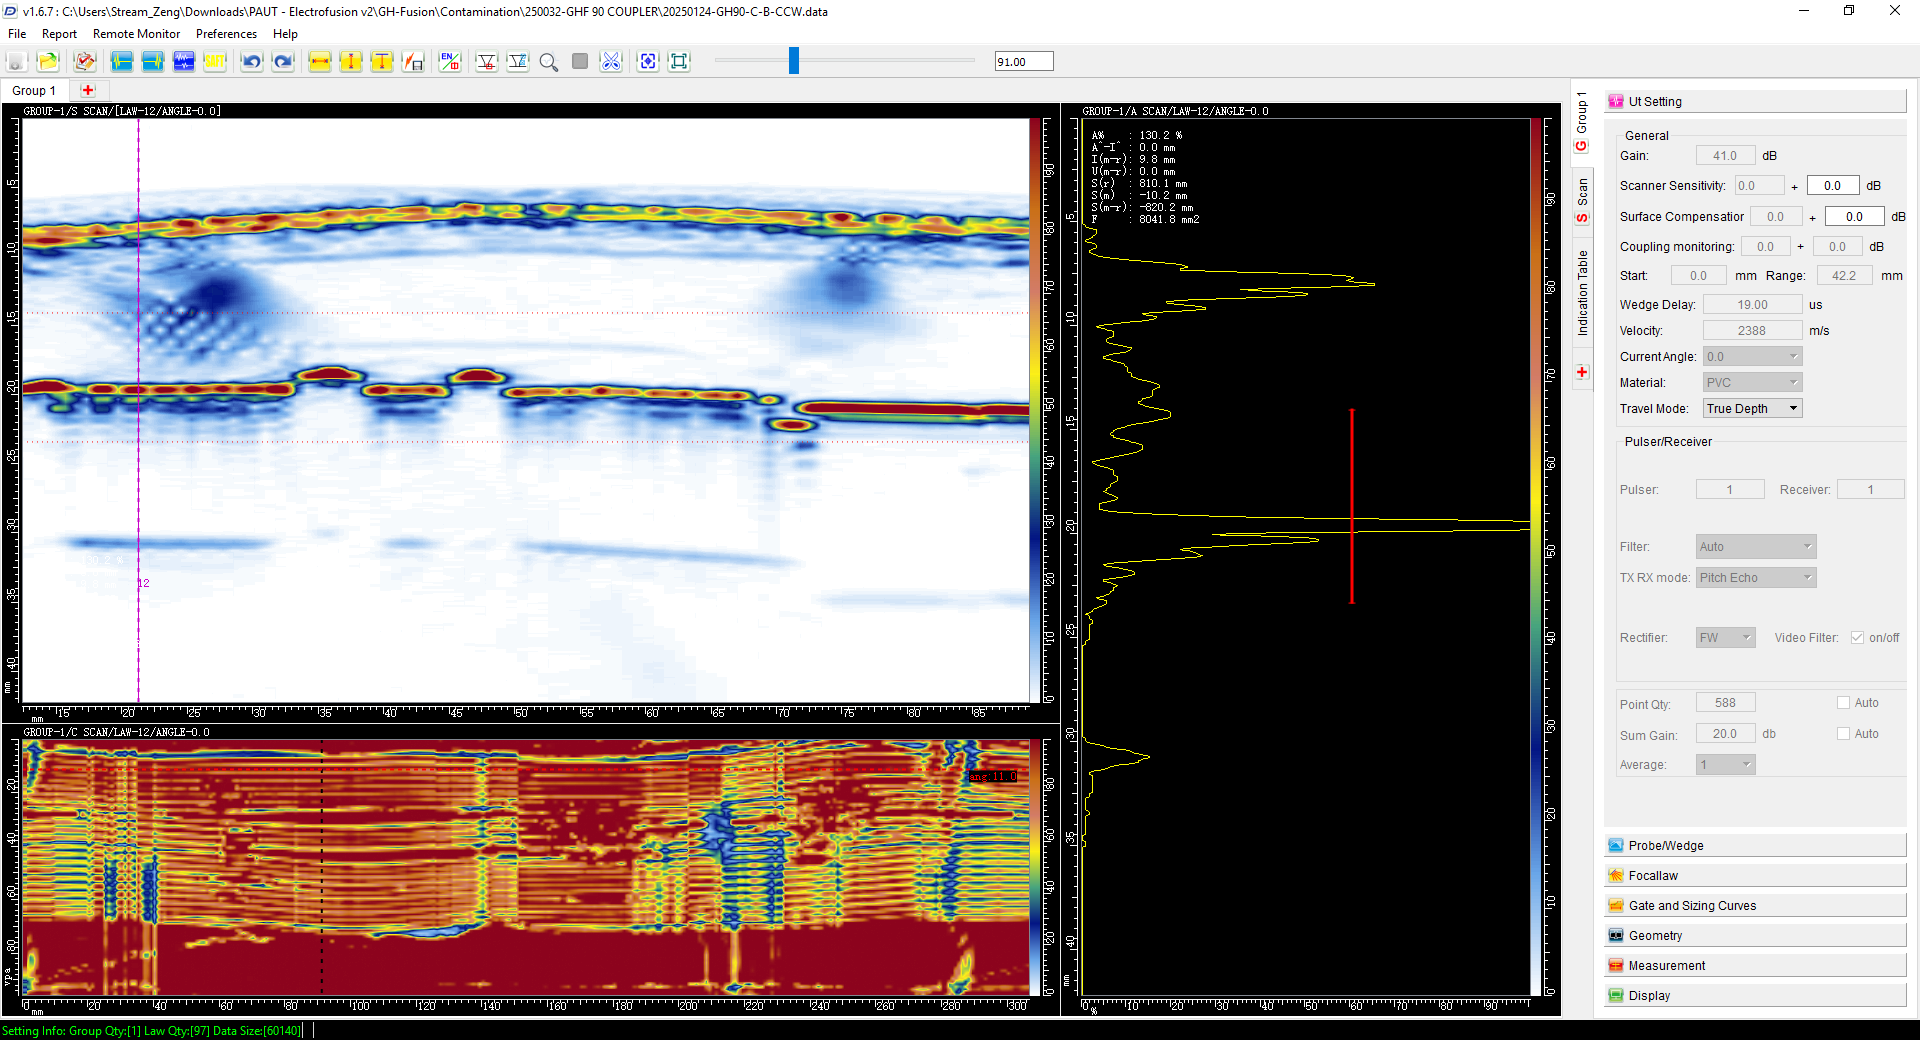Click the red plus add-group tab button
This screenshot has width=1920, height=1040.
(88, 90)
